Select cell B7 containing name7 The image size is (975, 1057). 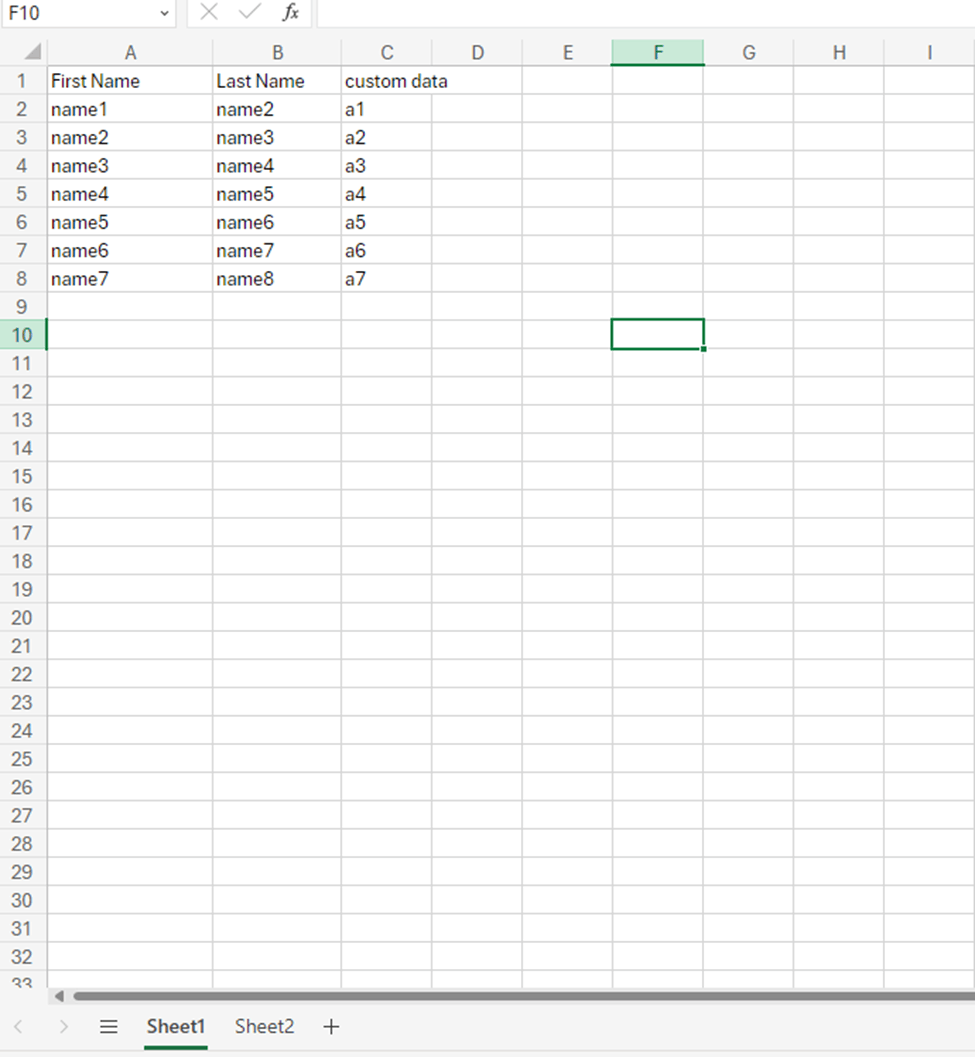click(277, 251)
